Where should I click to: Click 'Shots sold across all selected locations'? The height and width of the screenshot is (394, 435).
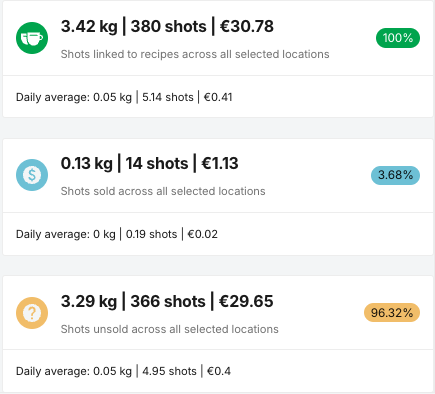coord(163,191)
